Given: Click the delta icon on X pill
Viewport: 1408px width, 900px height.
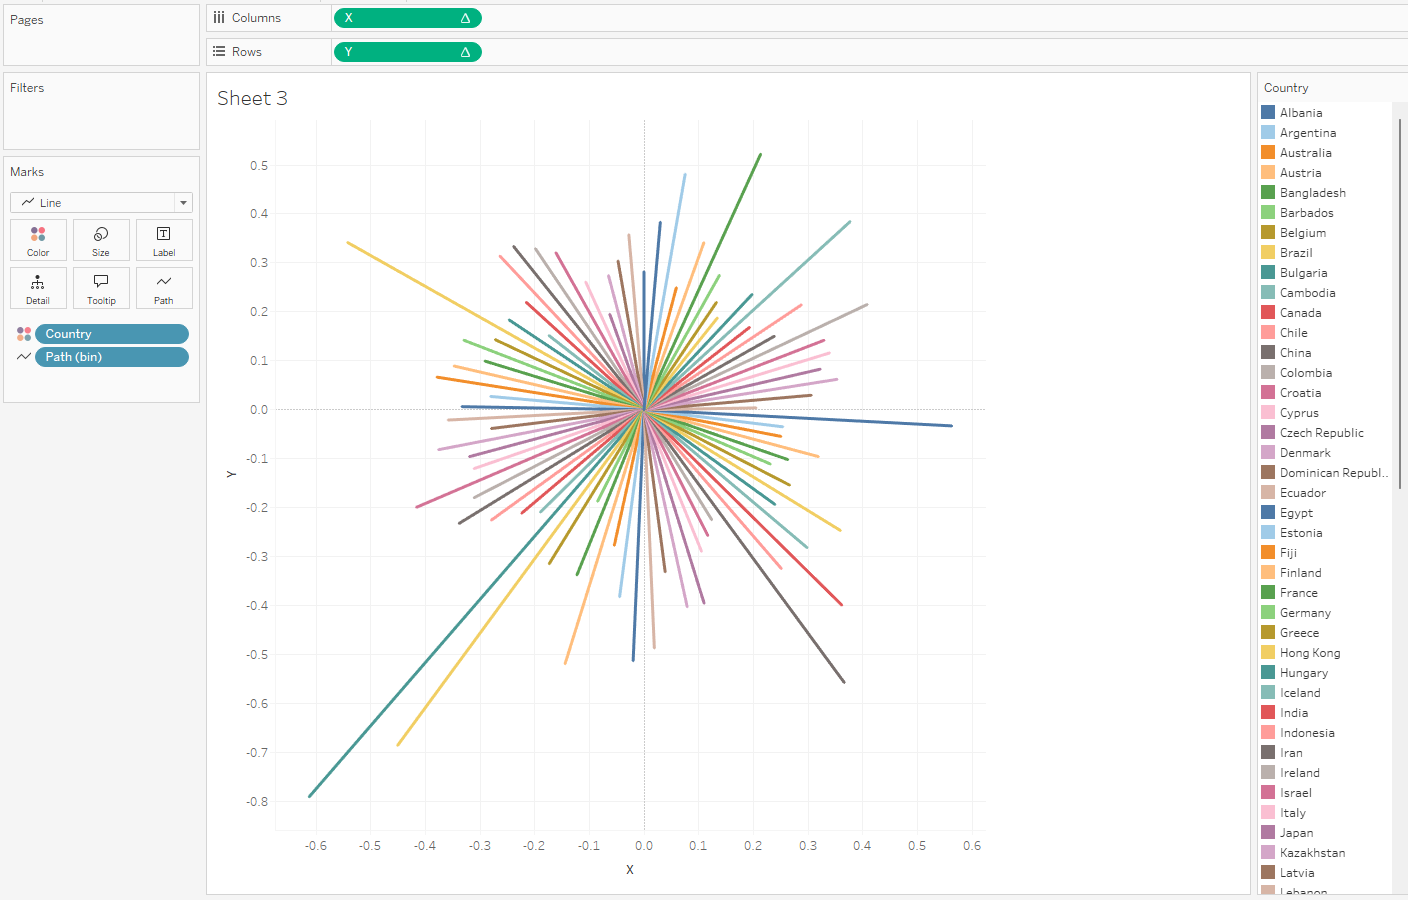Looking at the screenshot, I should (465, 18).
